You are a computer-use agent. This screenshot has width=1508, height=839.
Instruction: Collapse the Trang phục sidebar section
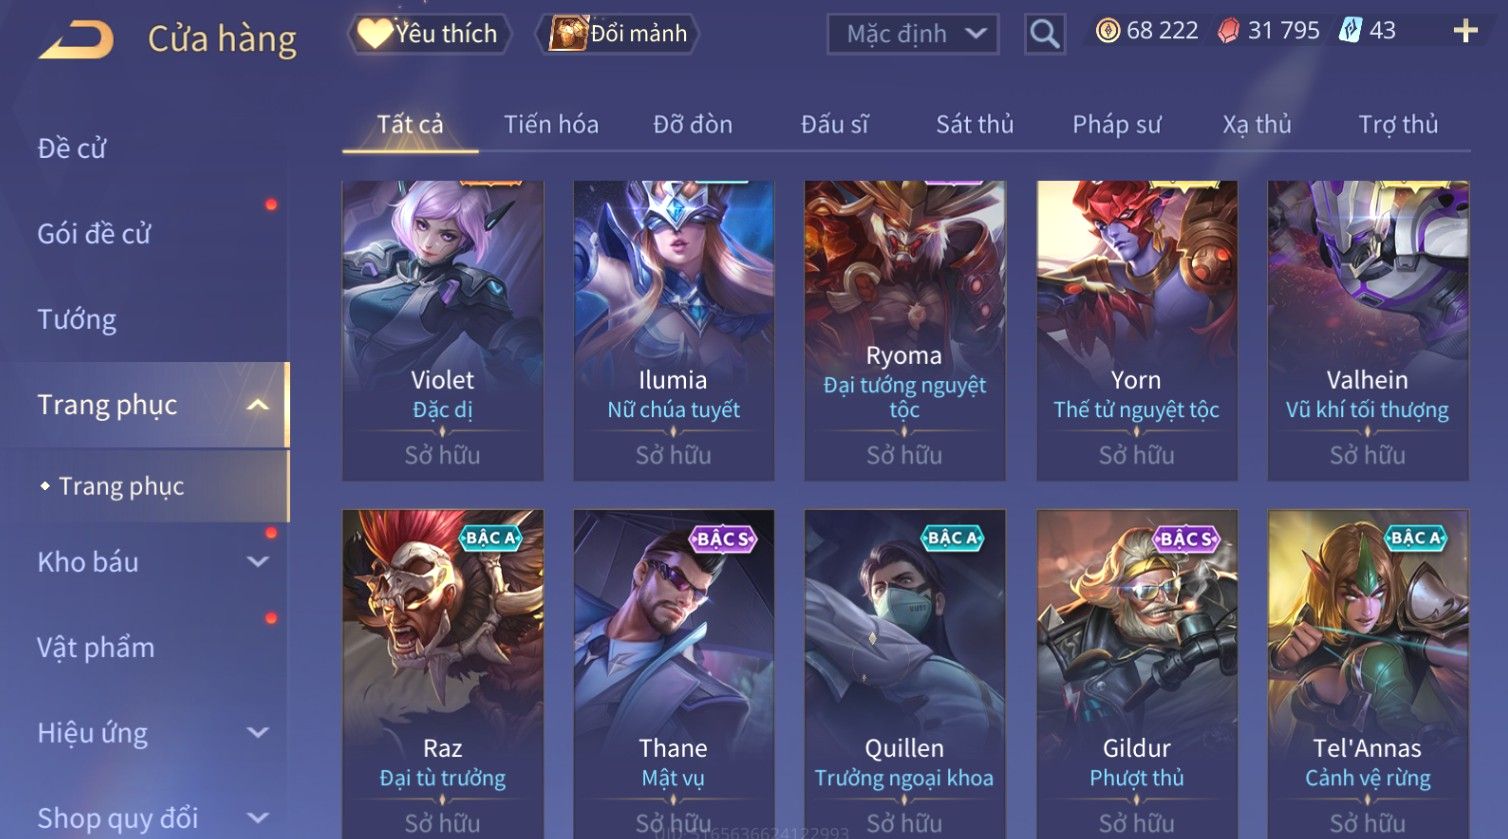click(257, 405)
